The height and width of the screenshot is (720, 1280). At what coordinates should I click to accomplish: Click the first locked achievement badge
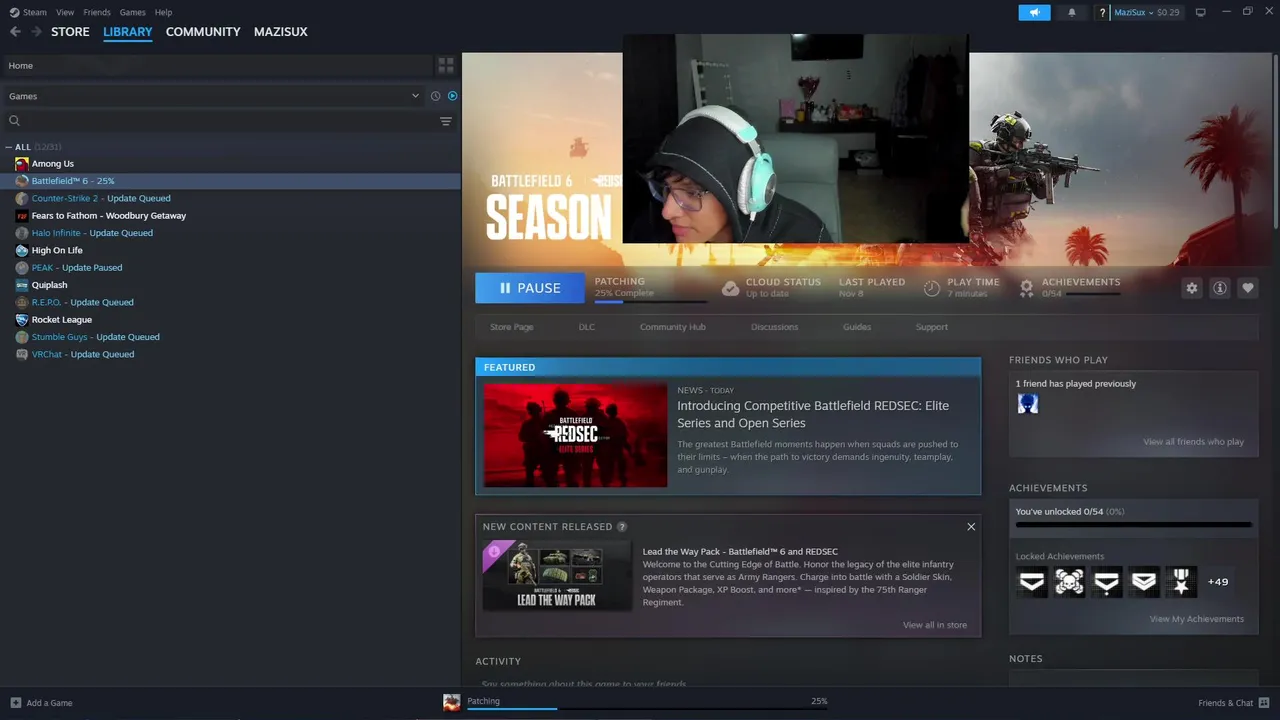tap(1032, 581)
